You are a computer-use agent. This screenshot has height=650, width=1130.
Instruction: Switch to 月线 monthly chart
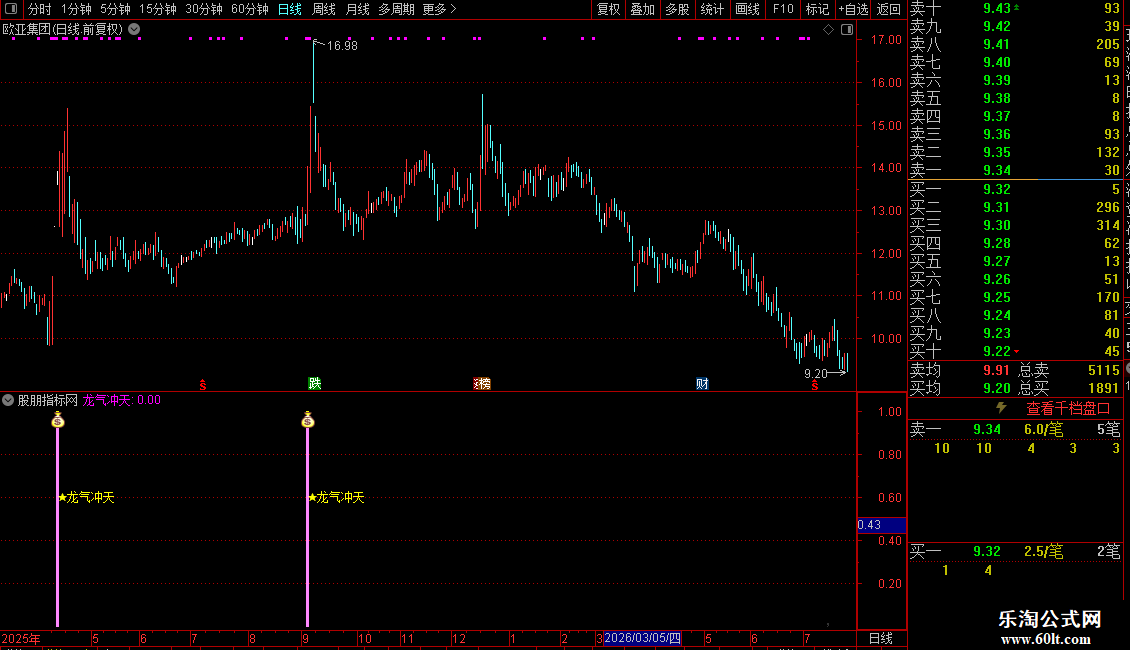[x=357, y=9]
